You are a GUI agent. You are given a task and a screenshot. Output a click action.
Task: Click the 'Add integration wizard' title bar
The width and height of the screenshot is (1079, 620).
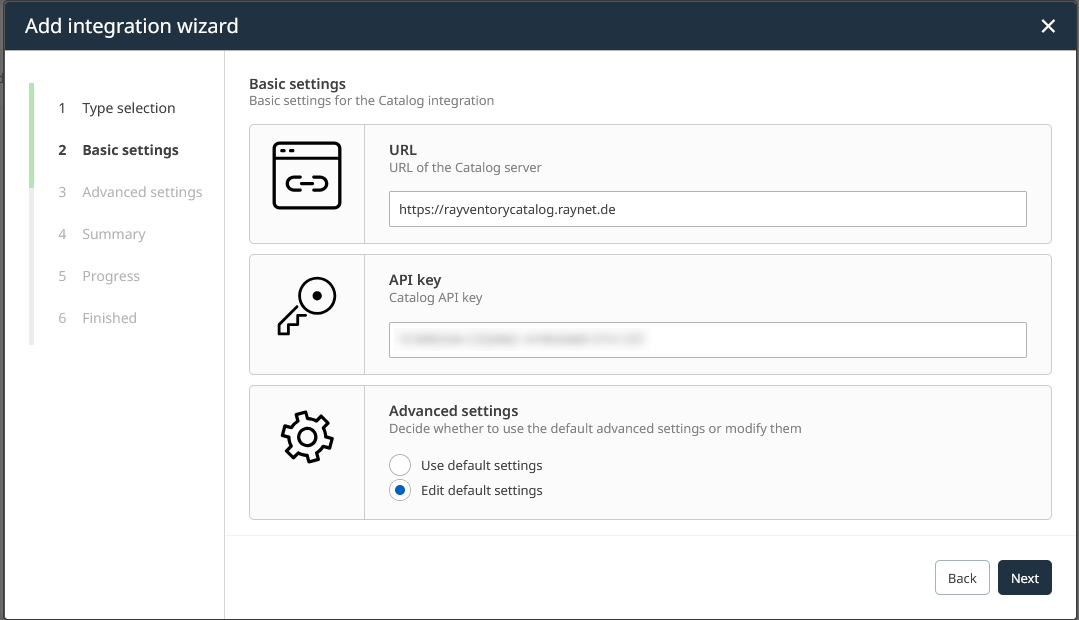tap(131, 26)
